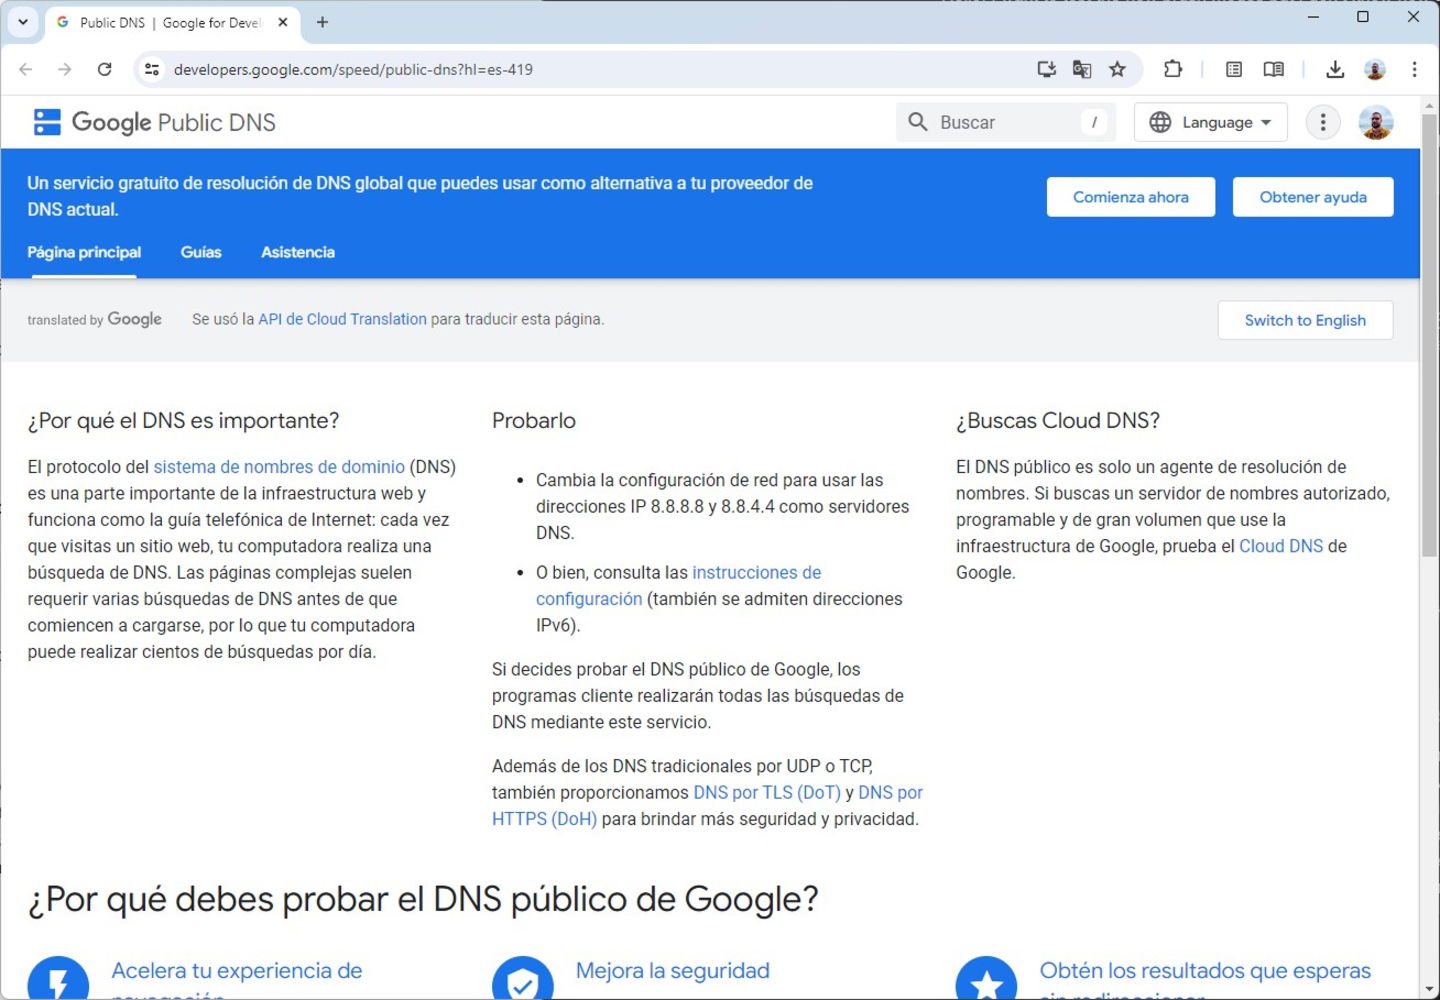
Task: Open Chrome three-dot menu
Action: 1414,69
